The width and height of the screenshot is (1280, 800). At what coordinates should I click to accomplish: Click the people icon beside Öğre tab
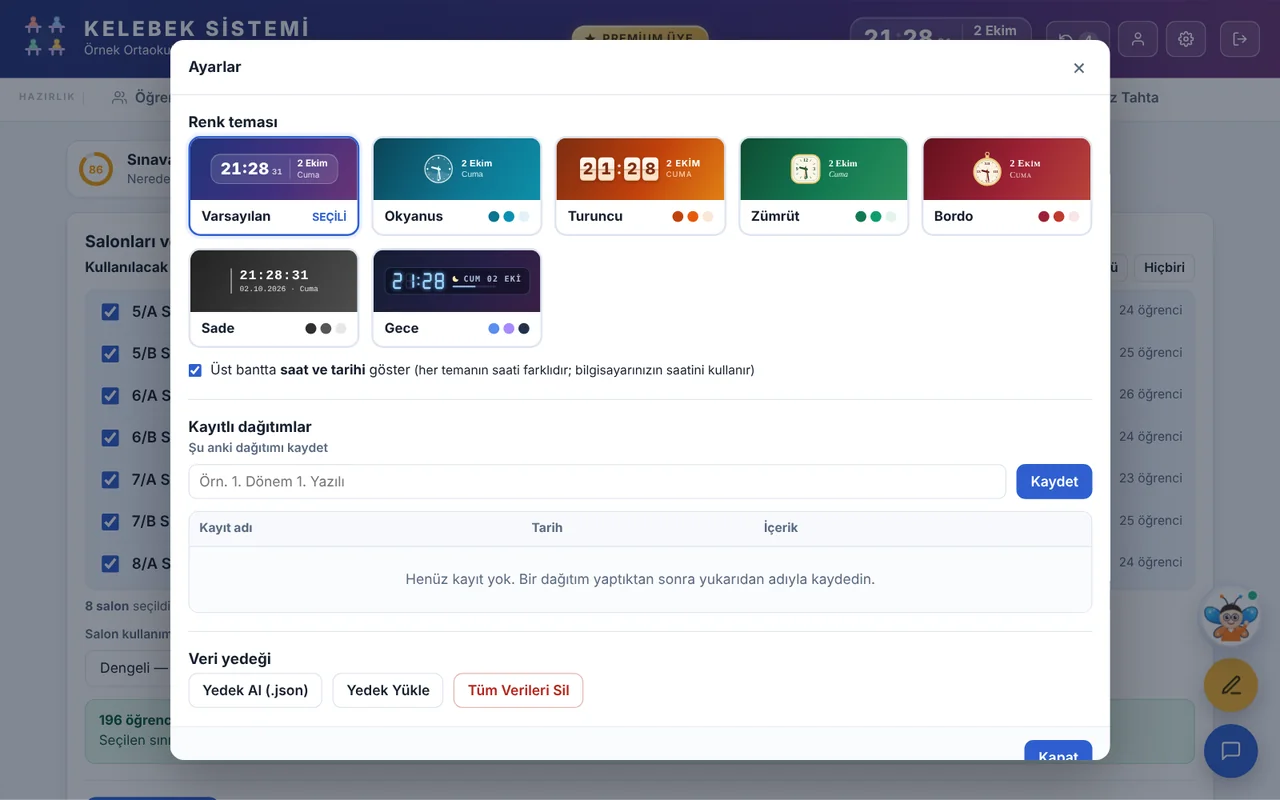[x=120, y=97]
